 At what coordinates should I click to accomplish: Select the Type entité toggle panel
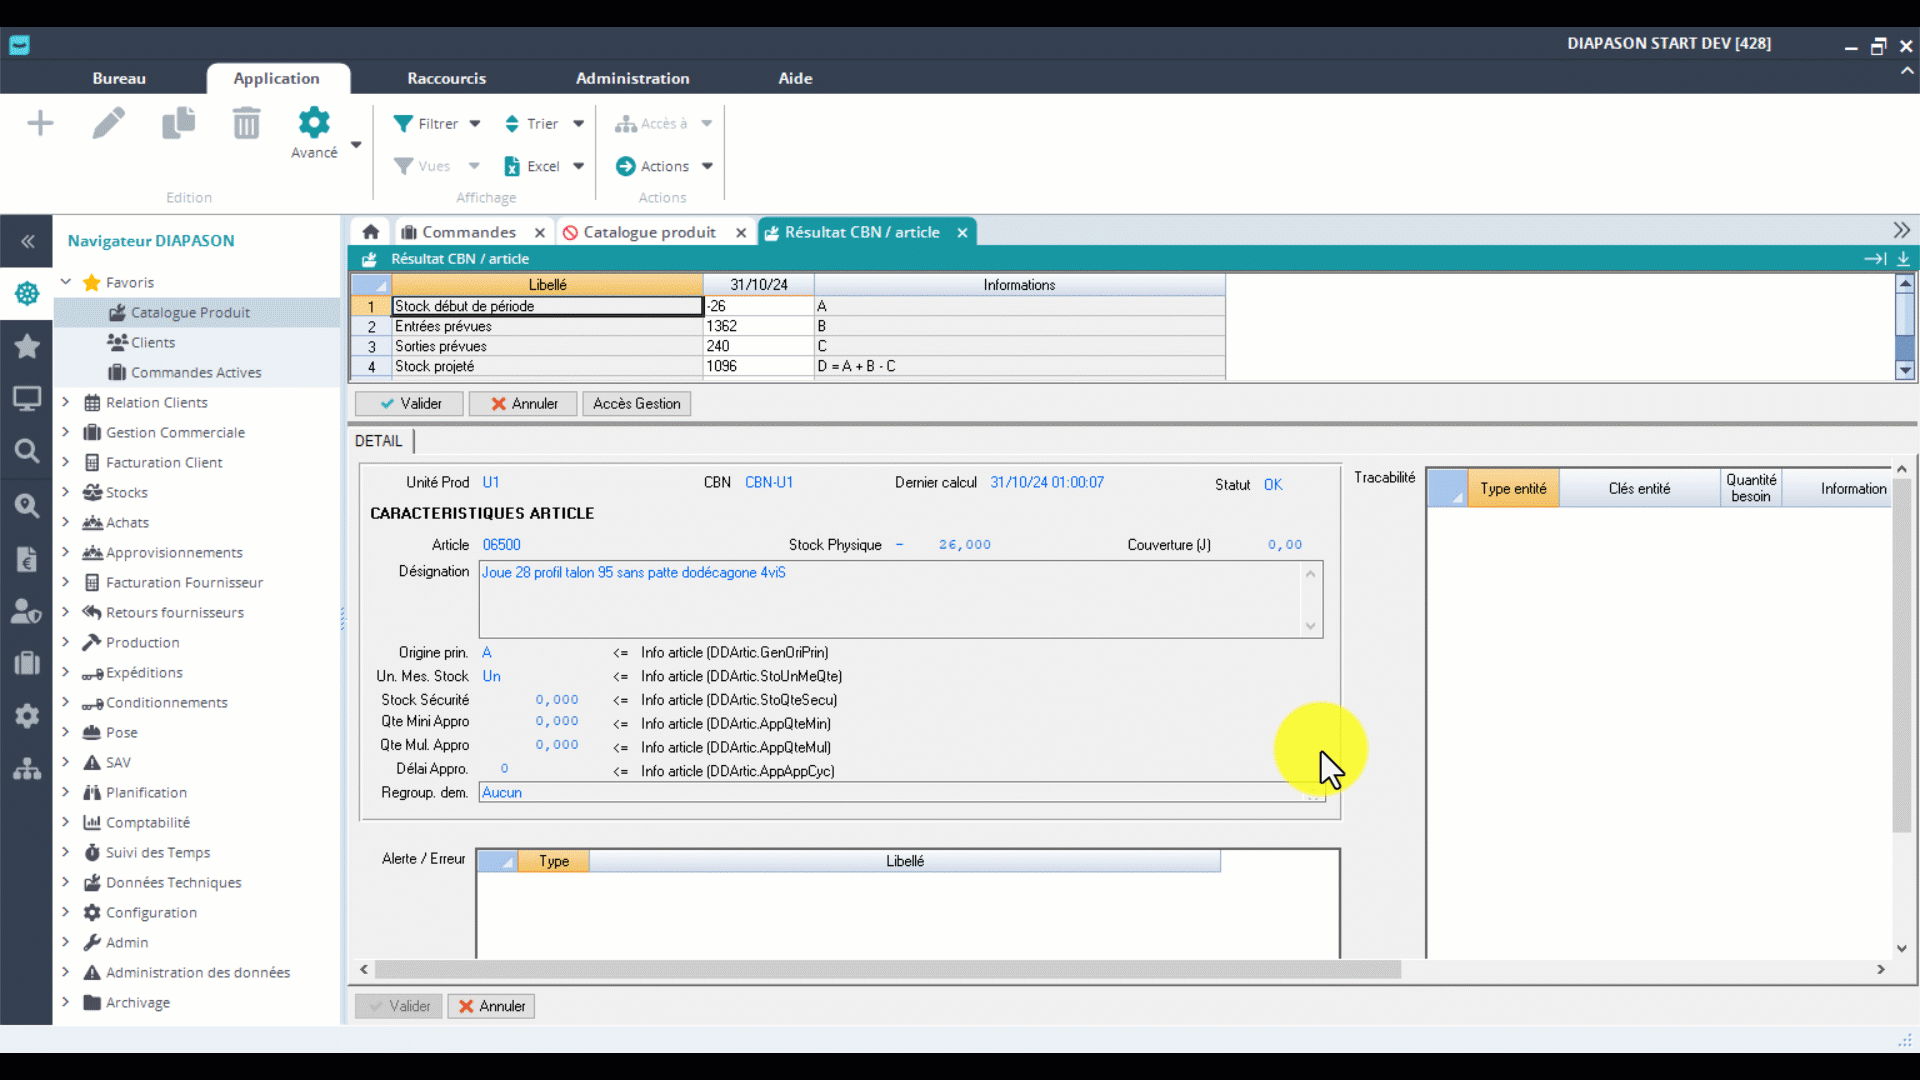[1514, 488]
